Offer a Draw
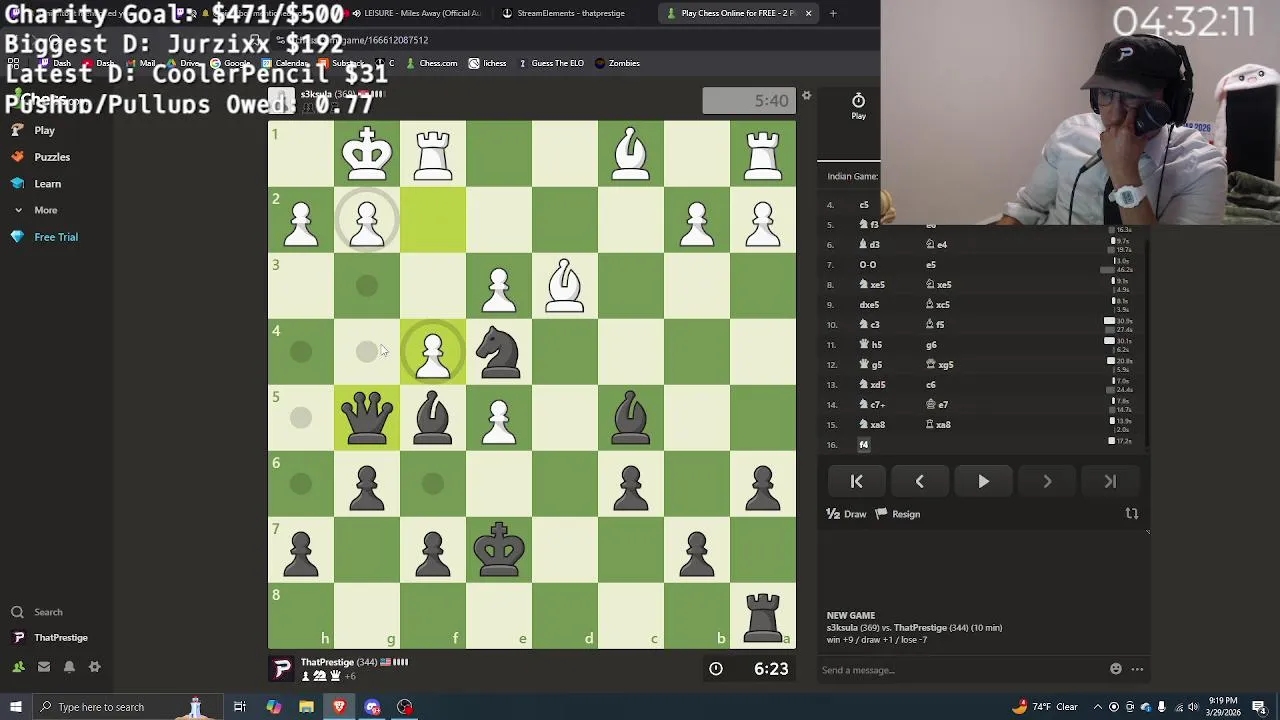The height and width of the screenshot is (720, 1280). coord(846,514)
